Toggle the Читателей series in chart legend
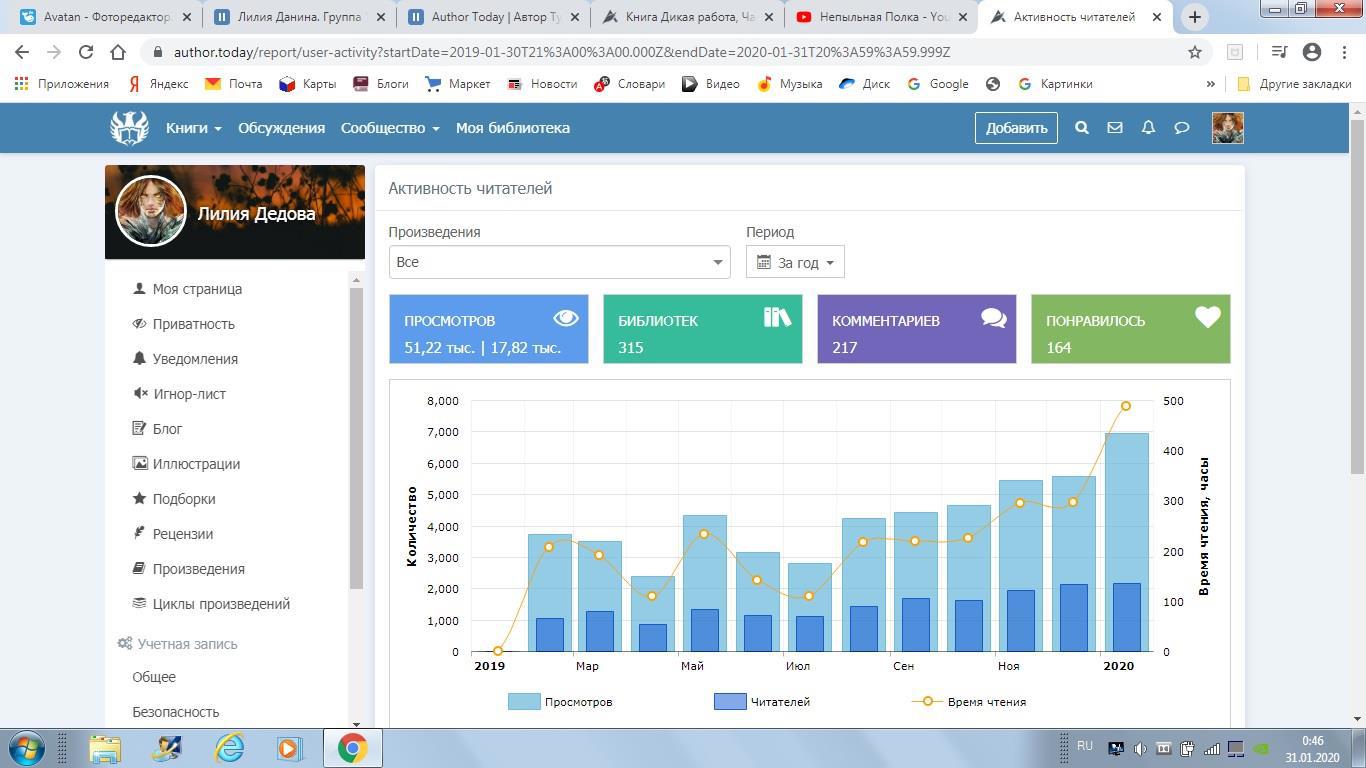 [762, 702]
